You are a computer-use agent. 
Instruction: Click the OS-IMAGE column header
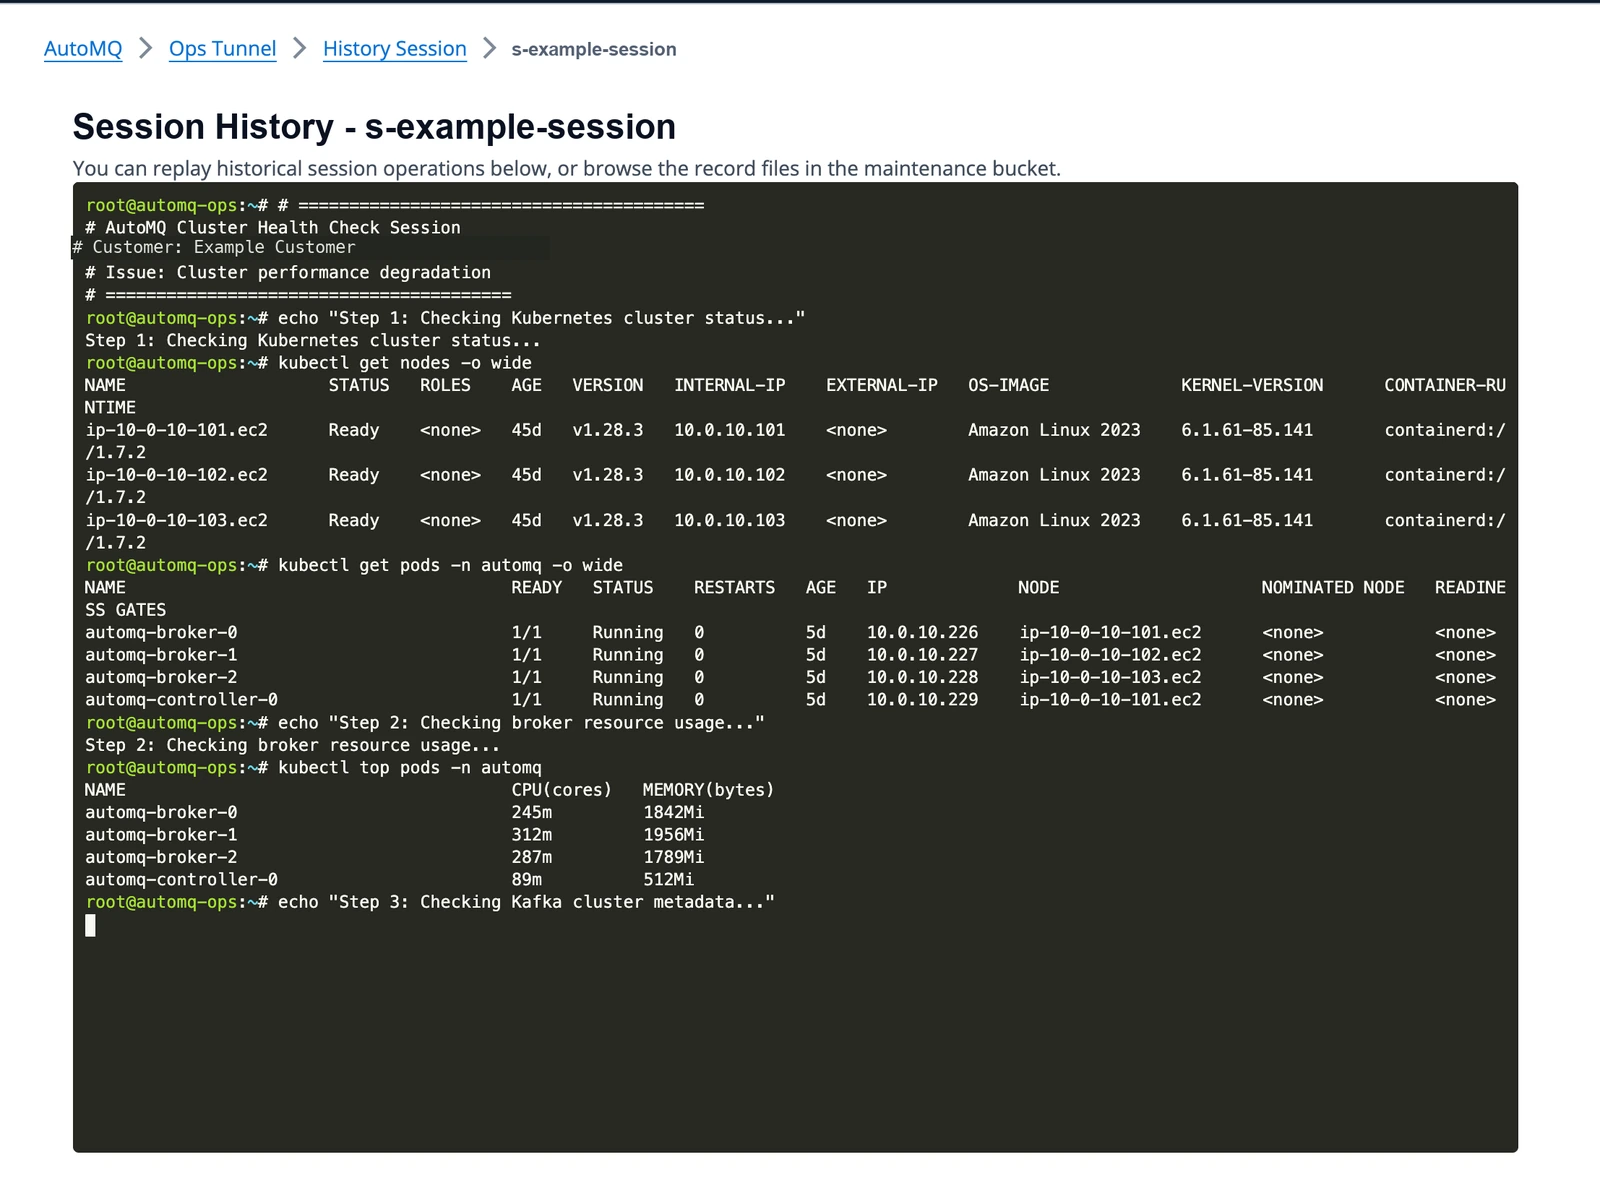tap(1009, 385)
